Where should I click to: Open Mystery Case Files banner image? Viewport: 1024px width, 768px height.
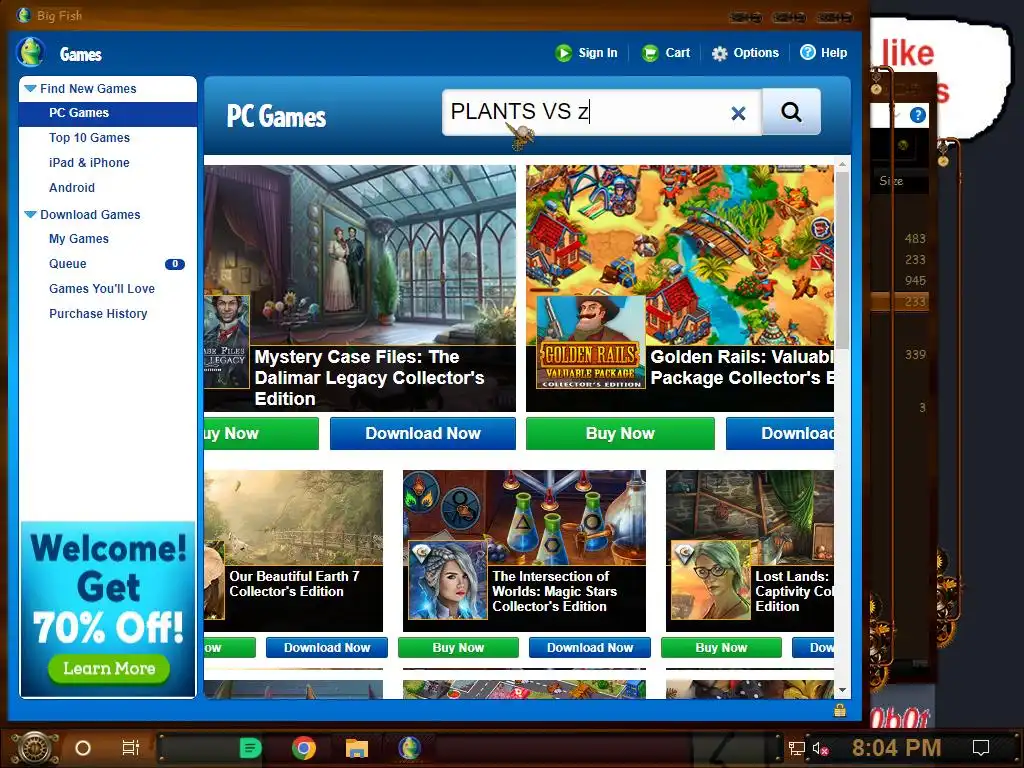(360, 255)
